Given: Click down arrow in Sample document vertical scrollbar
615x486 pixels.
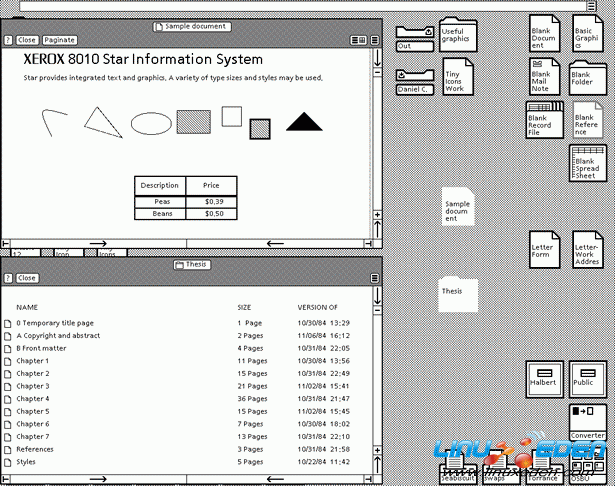Looking at the screenshot, I should pyautogui.click(x=377, y=58).
